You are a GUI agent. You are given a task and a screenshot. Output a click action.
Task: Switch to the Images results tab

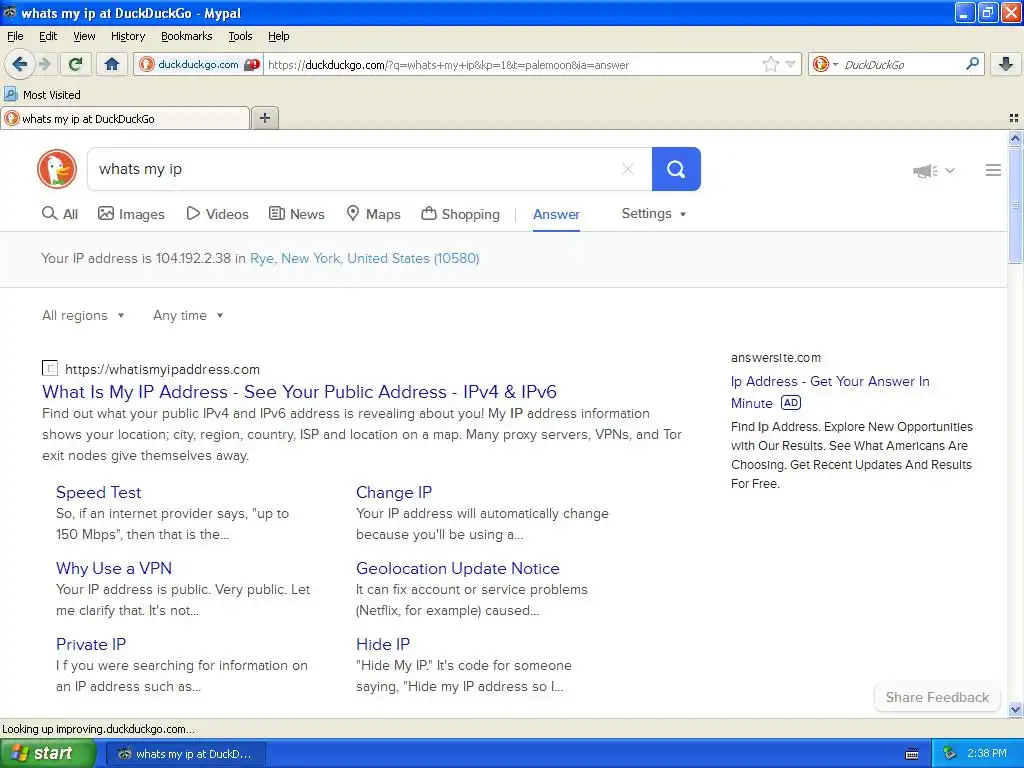tap(131, 214)
